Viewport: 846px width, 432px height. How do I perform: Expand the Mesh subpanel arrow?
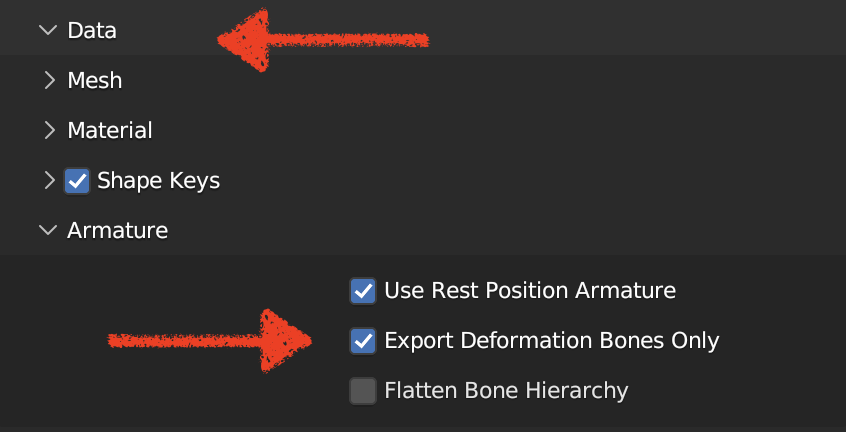click(x=50, y=80)
